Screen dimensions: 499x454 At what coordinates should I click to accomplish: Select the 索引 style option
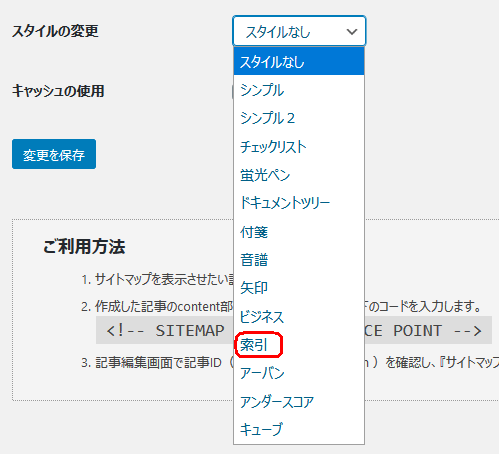click(299, 345)
